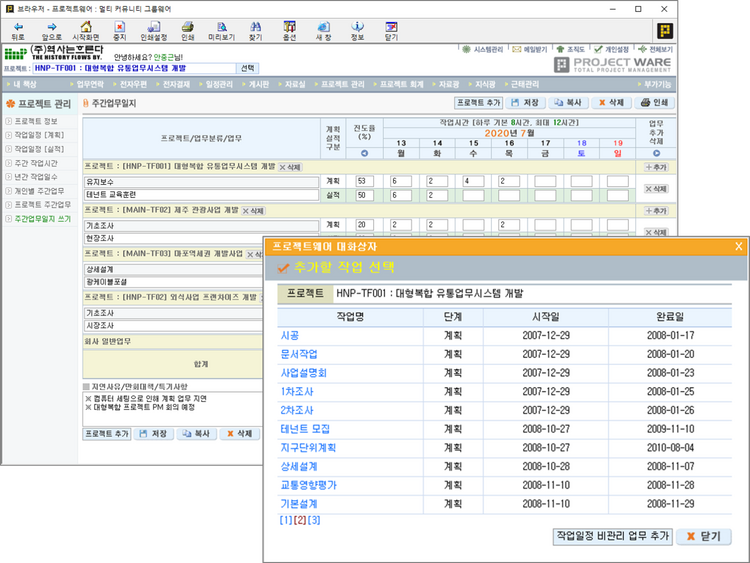Select the 사업설명회 task link
The height and width of the screenshot is (563, 750).
(303, 373)
